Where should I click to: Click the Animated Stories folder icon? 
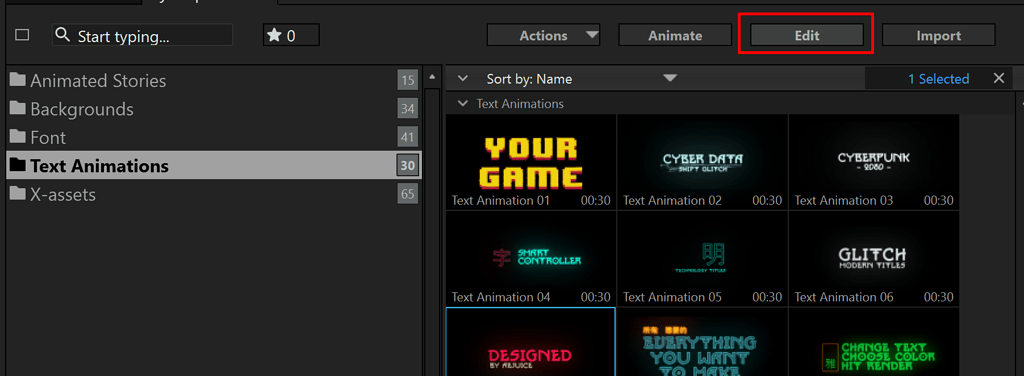click(18, 80)
